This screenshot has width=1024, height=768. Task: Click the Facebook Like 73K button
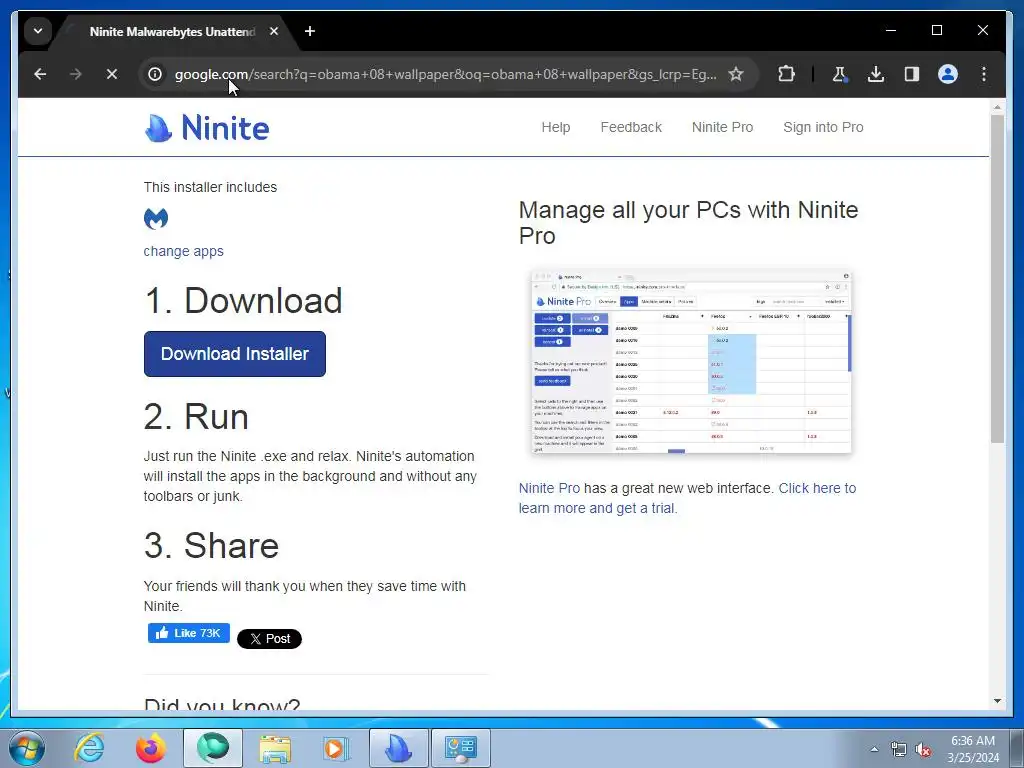pyautogui.click(x=188, y=633)
